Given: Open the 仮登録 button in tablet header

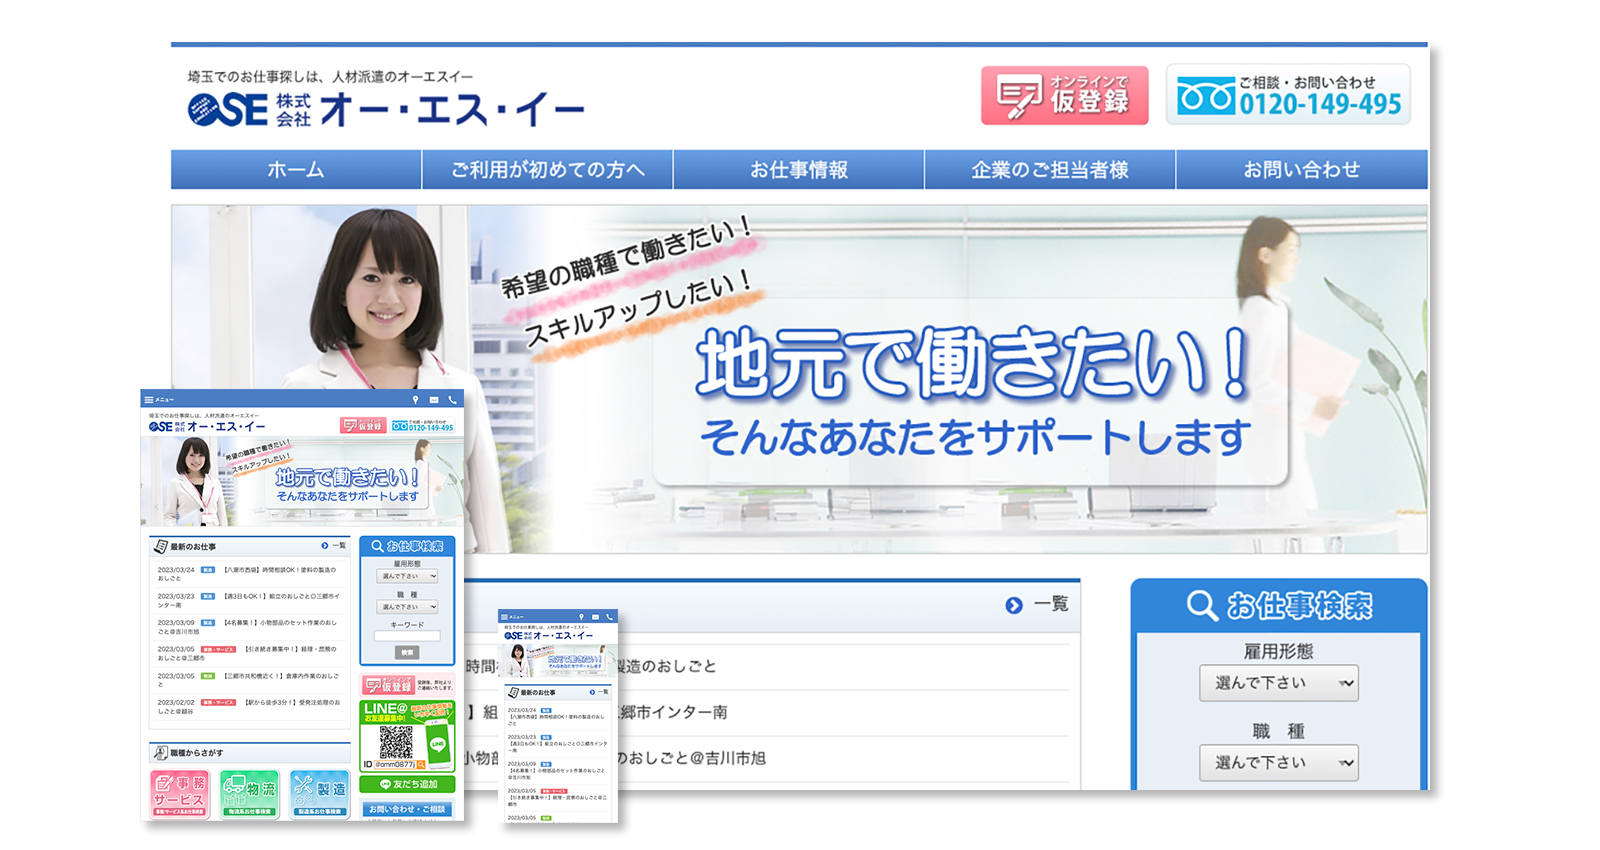Looking at the screenshot, I should coord(363,425).
